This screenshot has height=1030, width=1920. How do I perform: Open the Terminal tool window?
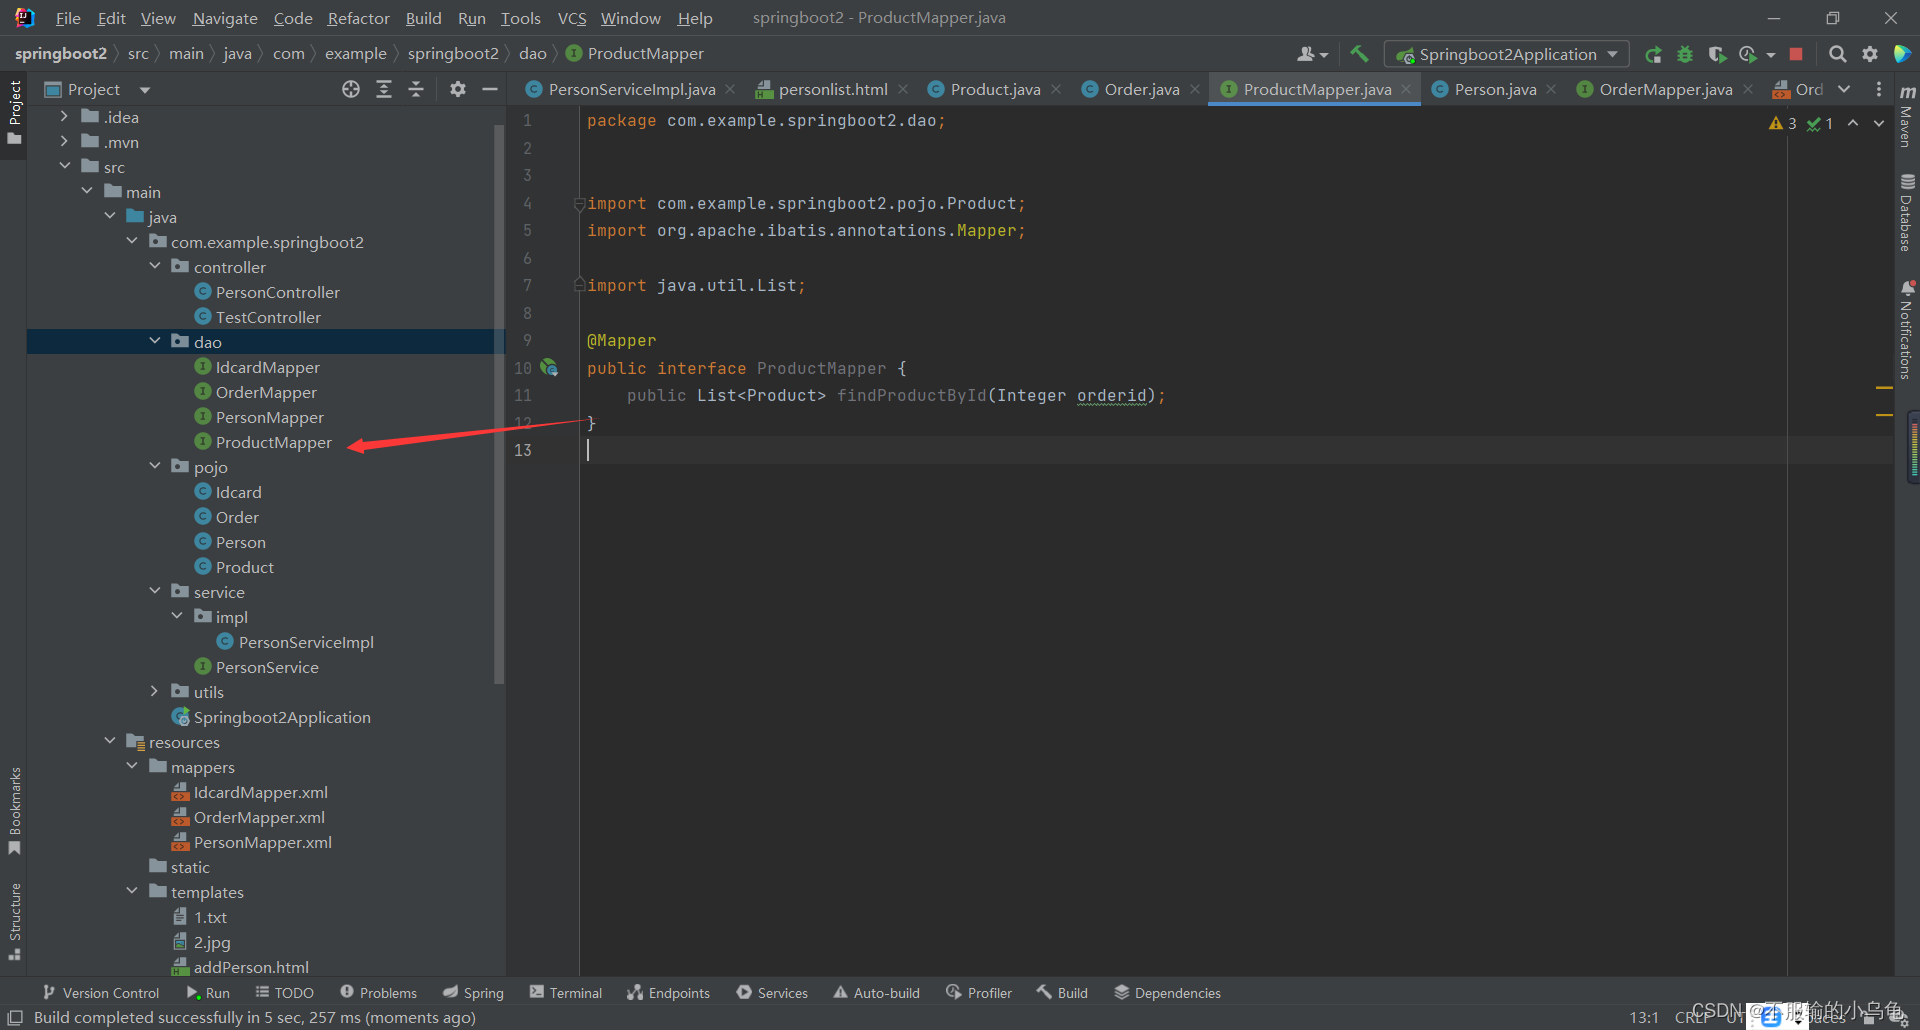(566, 993)
